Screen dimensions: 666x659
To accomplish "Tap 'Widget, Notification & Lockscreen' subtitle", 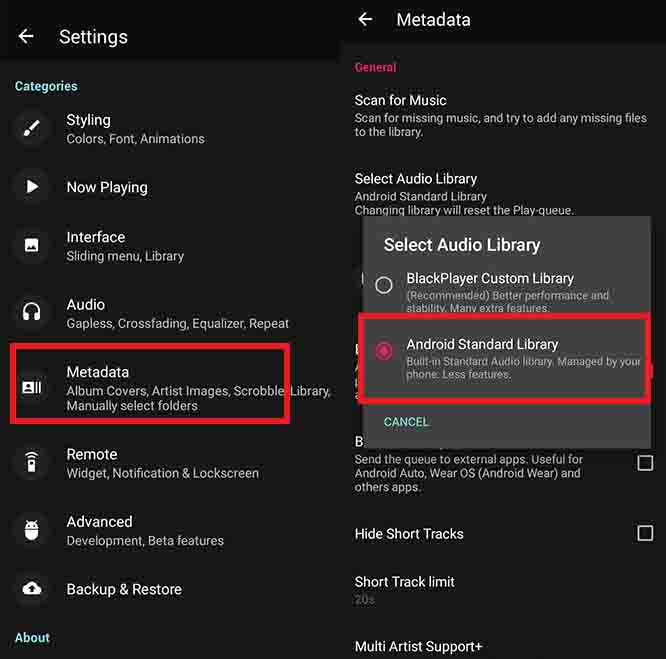I will click(163, 473).
